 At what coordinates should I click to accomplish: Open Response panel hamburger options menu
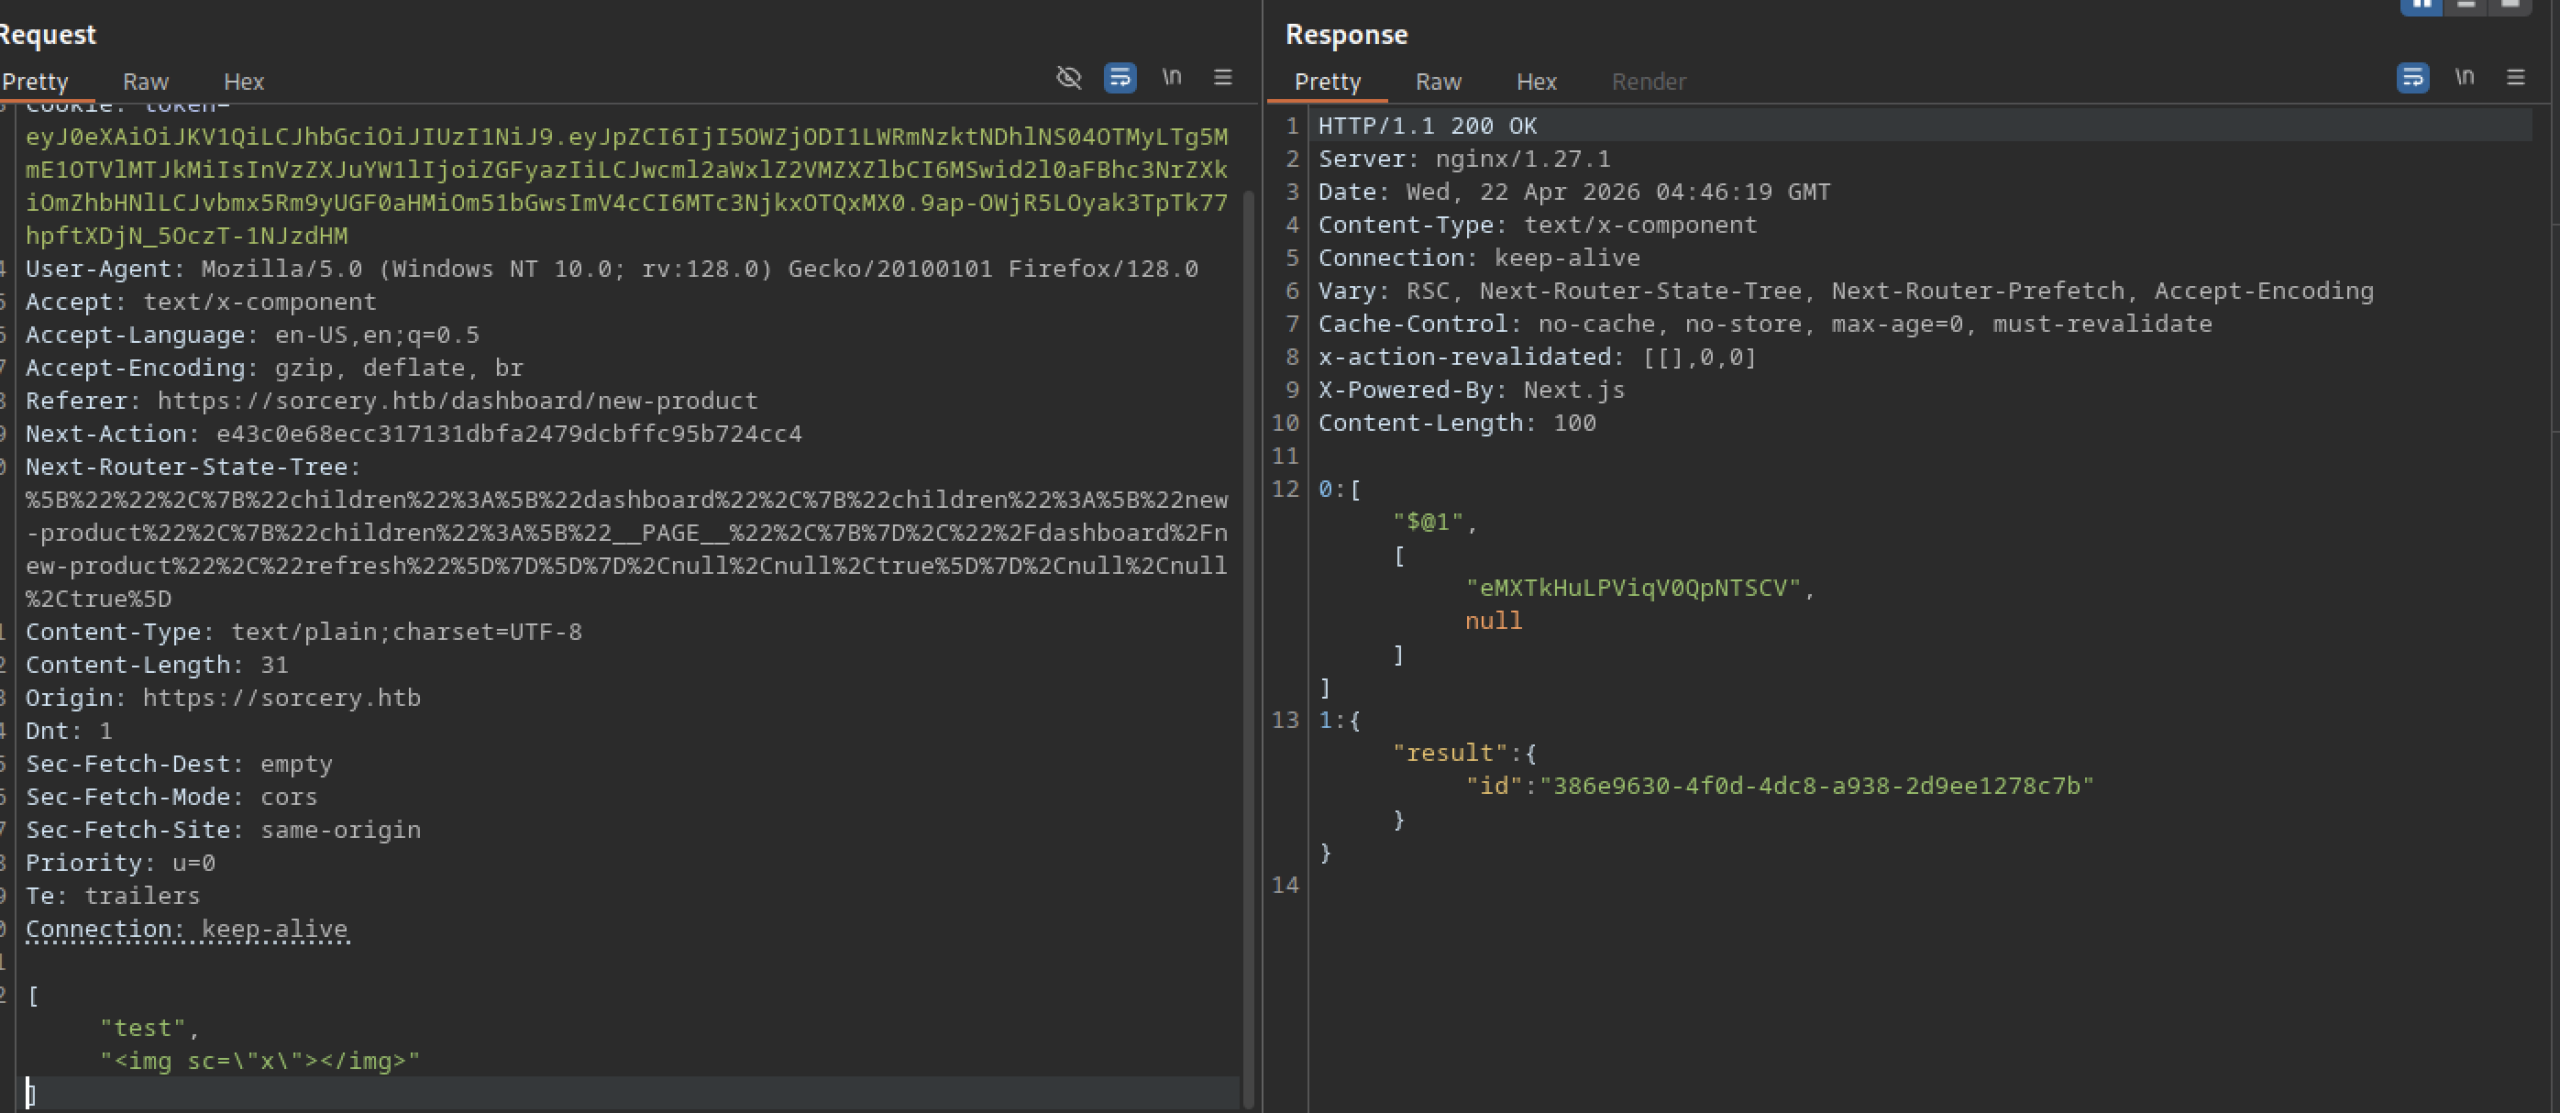[x=2516, y=77]
